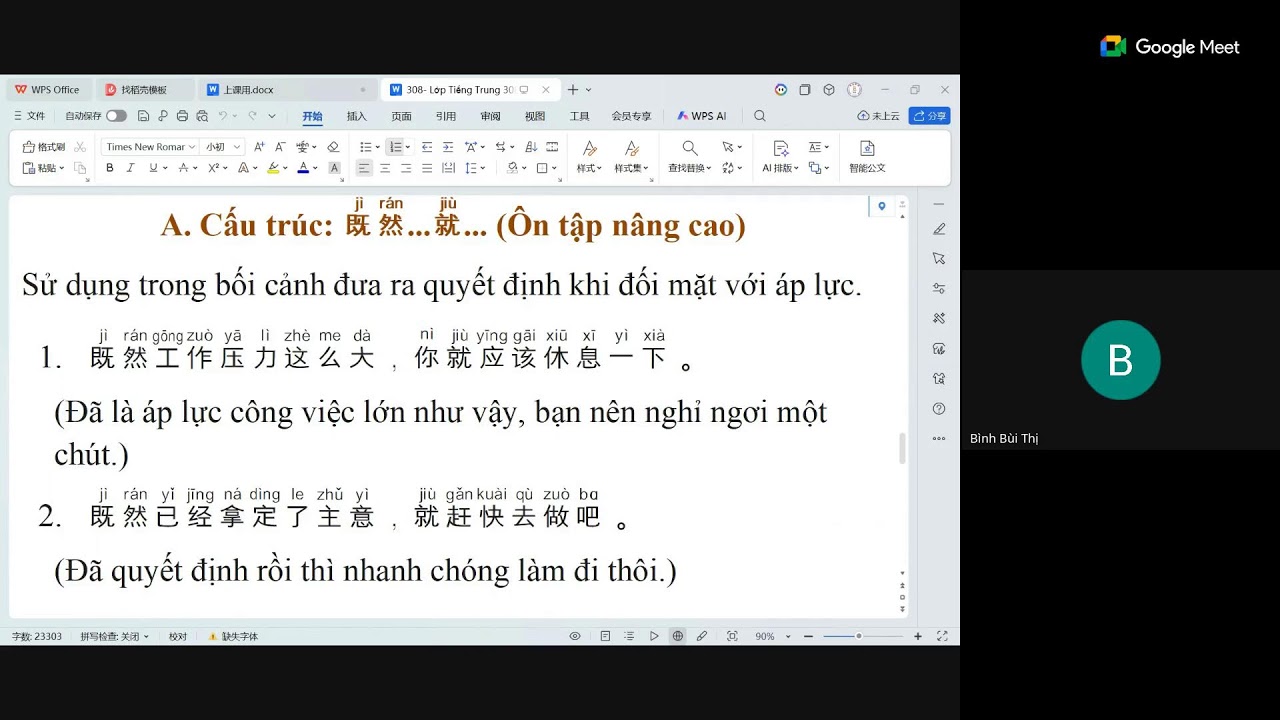
Task: Increase font size with A+ icon
Action: [259, 147]
